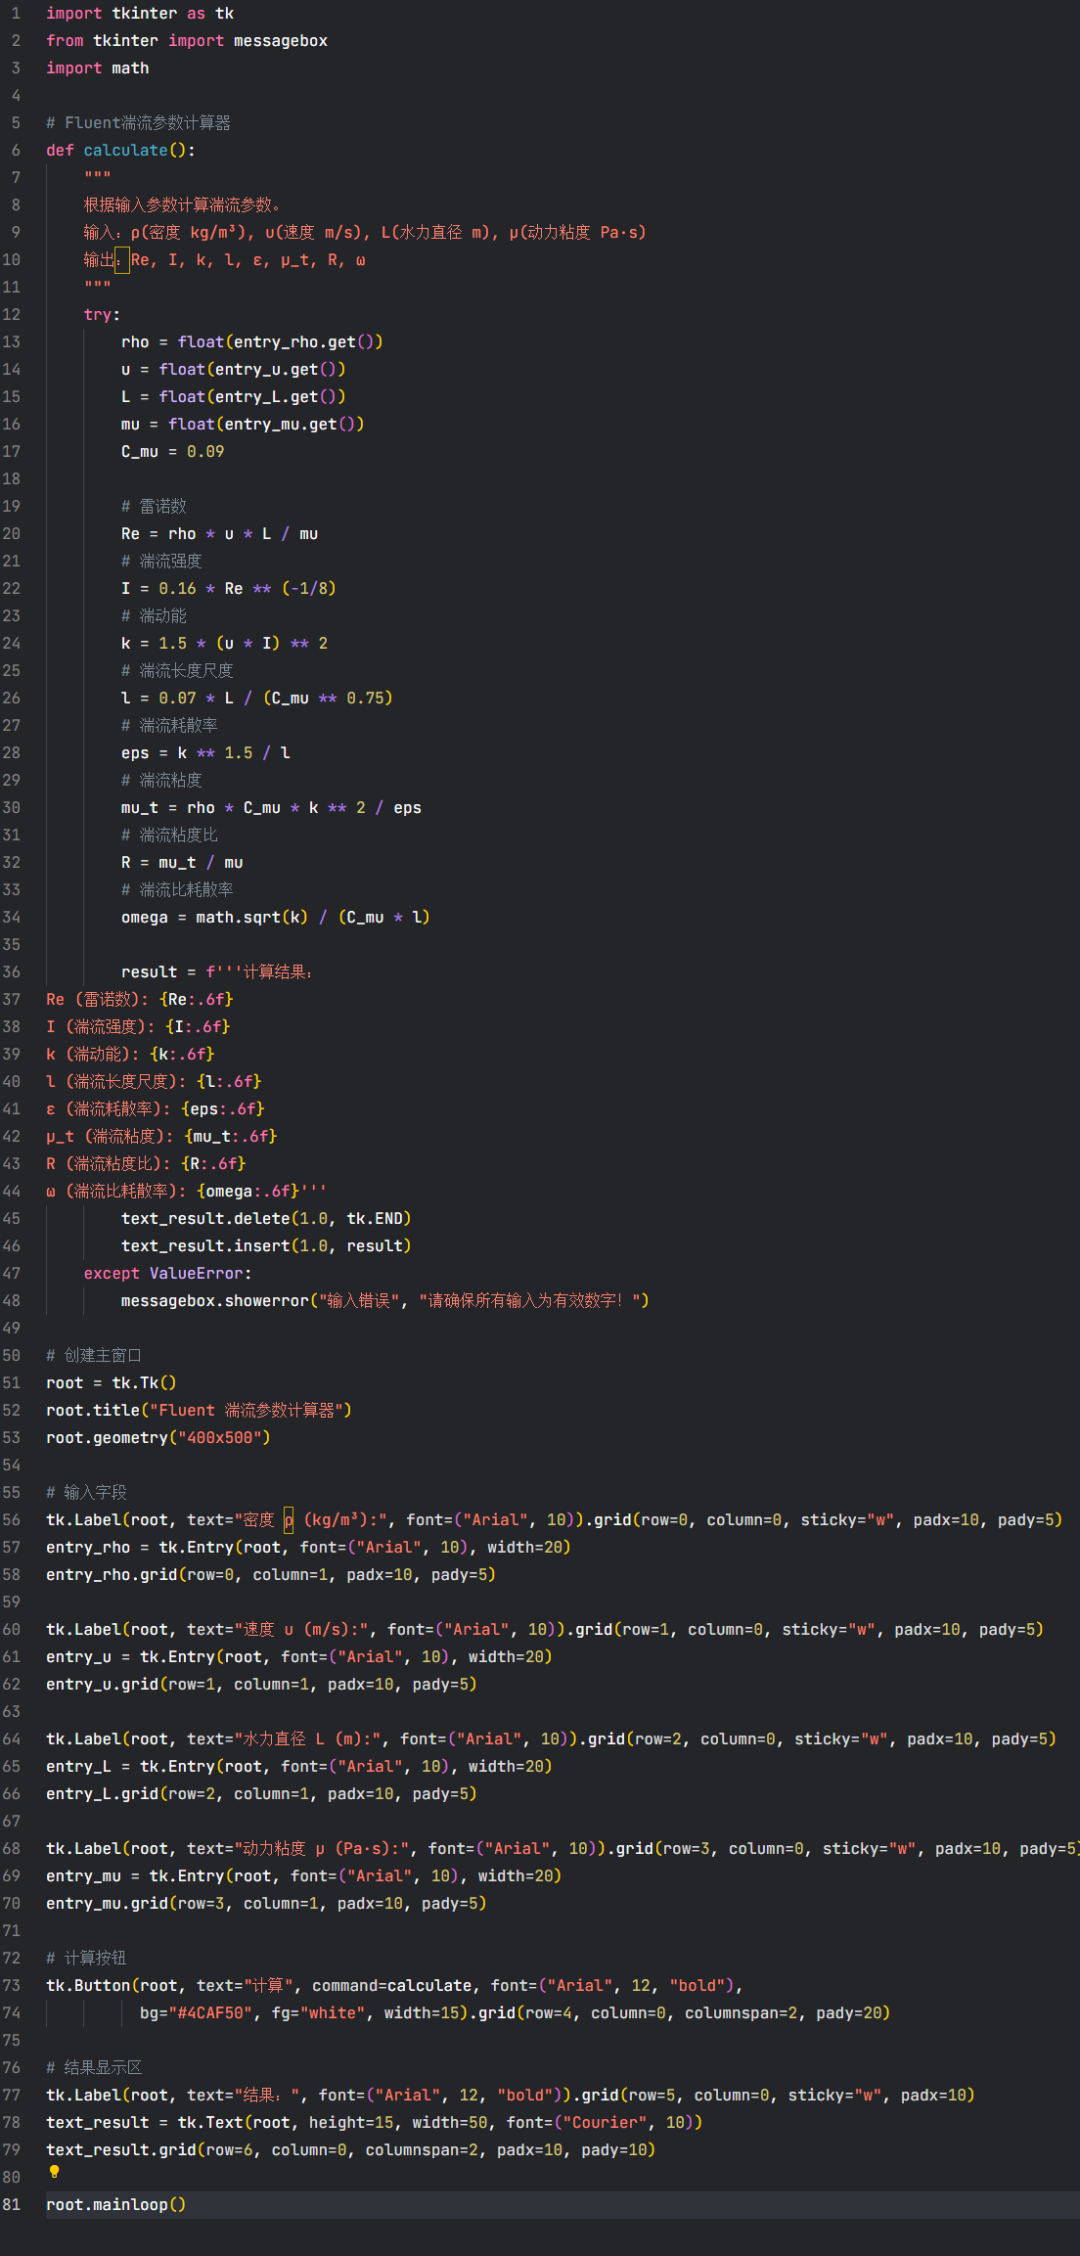Click the 'import math' statement
The image size is (1080, 2256).
(98, 68)
